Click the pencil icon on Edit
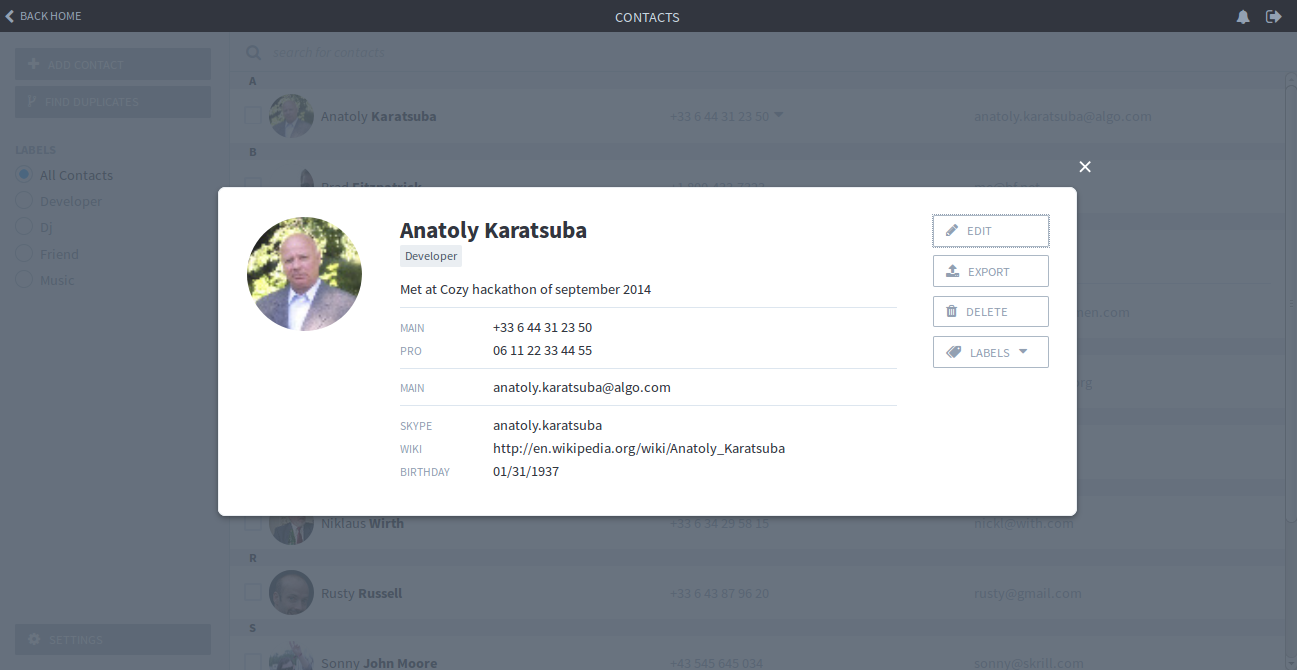 (x=952, y=231)
